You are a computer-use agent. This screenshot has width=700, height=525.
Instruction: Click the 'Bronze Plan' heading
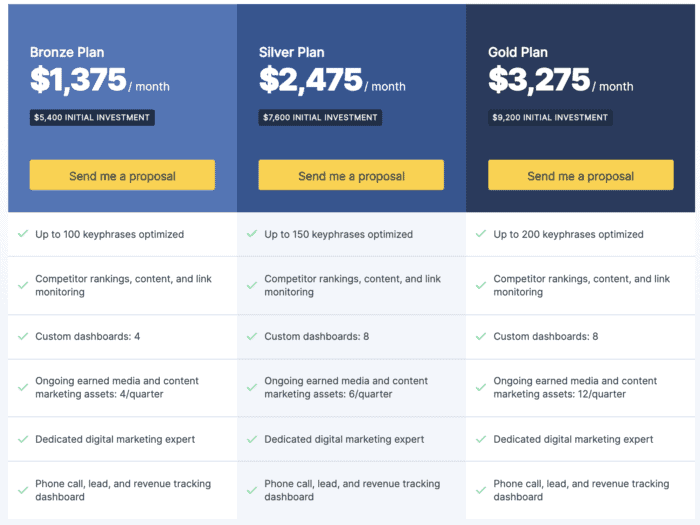pos(67,52)
